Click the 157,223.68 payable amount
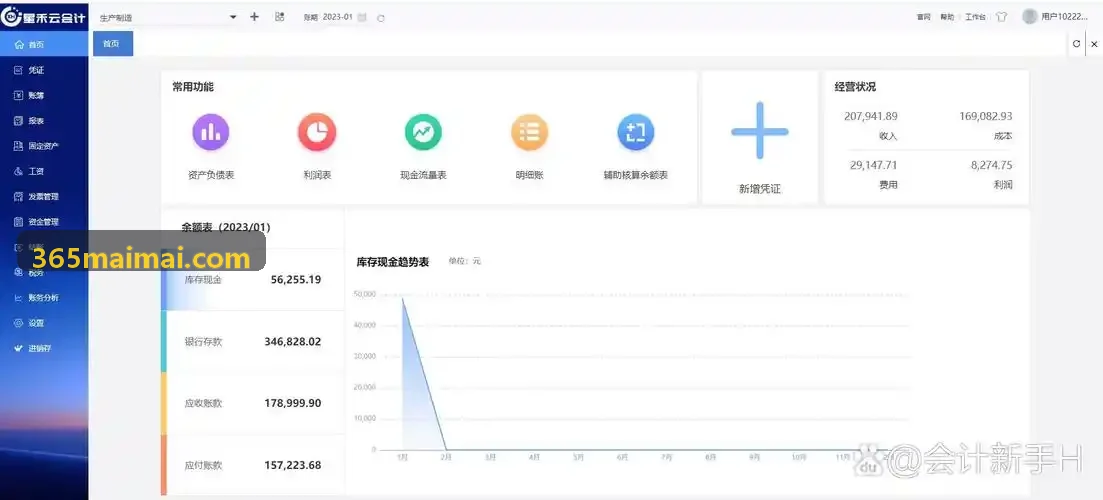Image resolution: width=1103 pixels, height=500 pixels. tap(293, 466)
